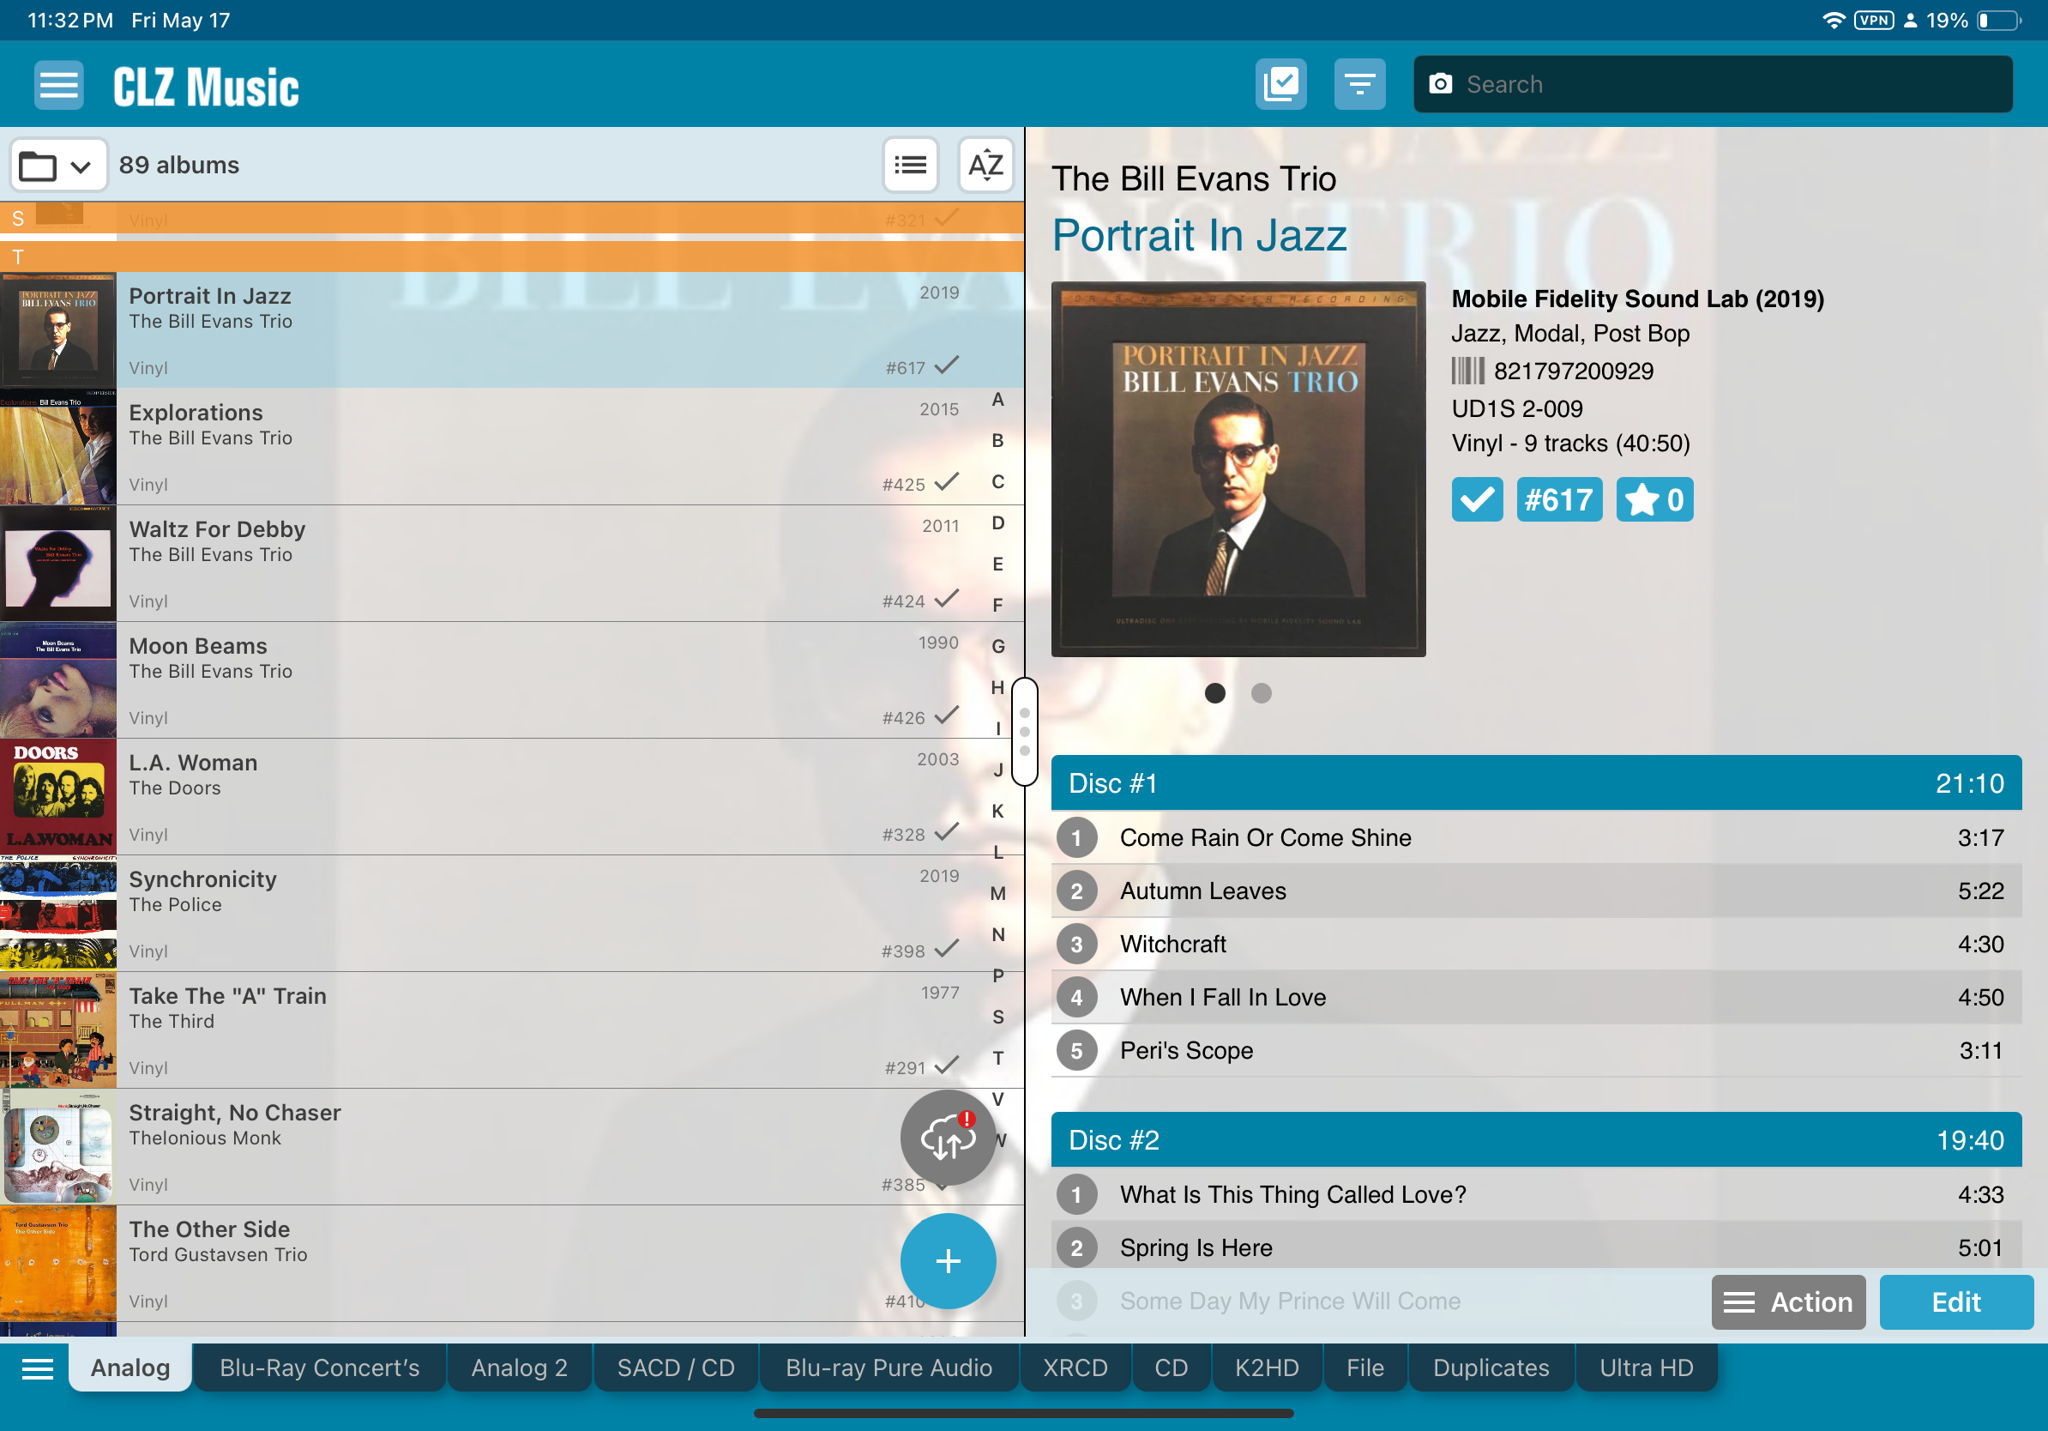Switch to Ultra HD tab
This screenshot has height=1431, width=2048.
pos(1647,1368)
